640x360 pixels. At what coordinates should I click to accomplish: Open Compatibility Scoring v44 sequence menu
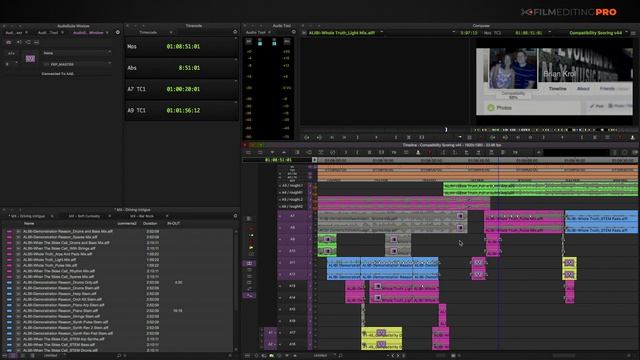point(596,33)
